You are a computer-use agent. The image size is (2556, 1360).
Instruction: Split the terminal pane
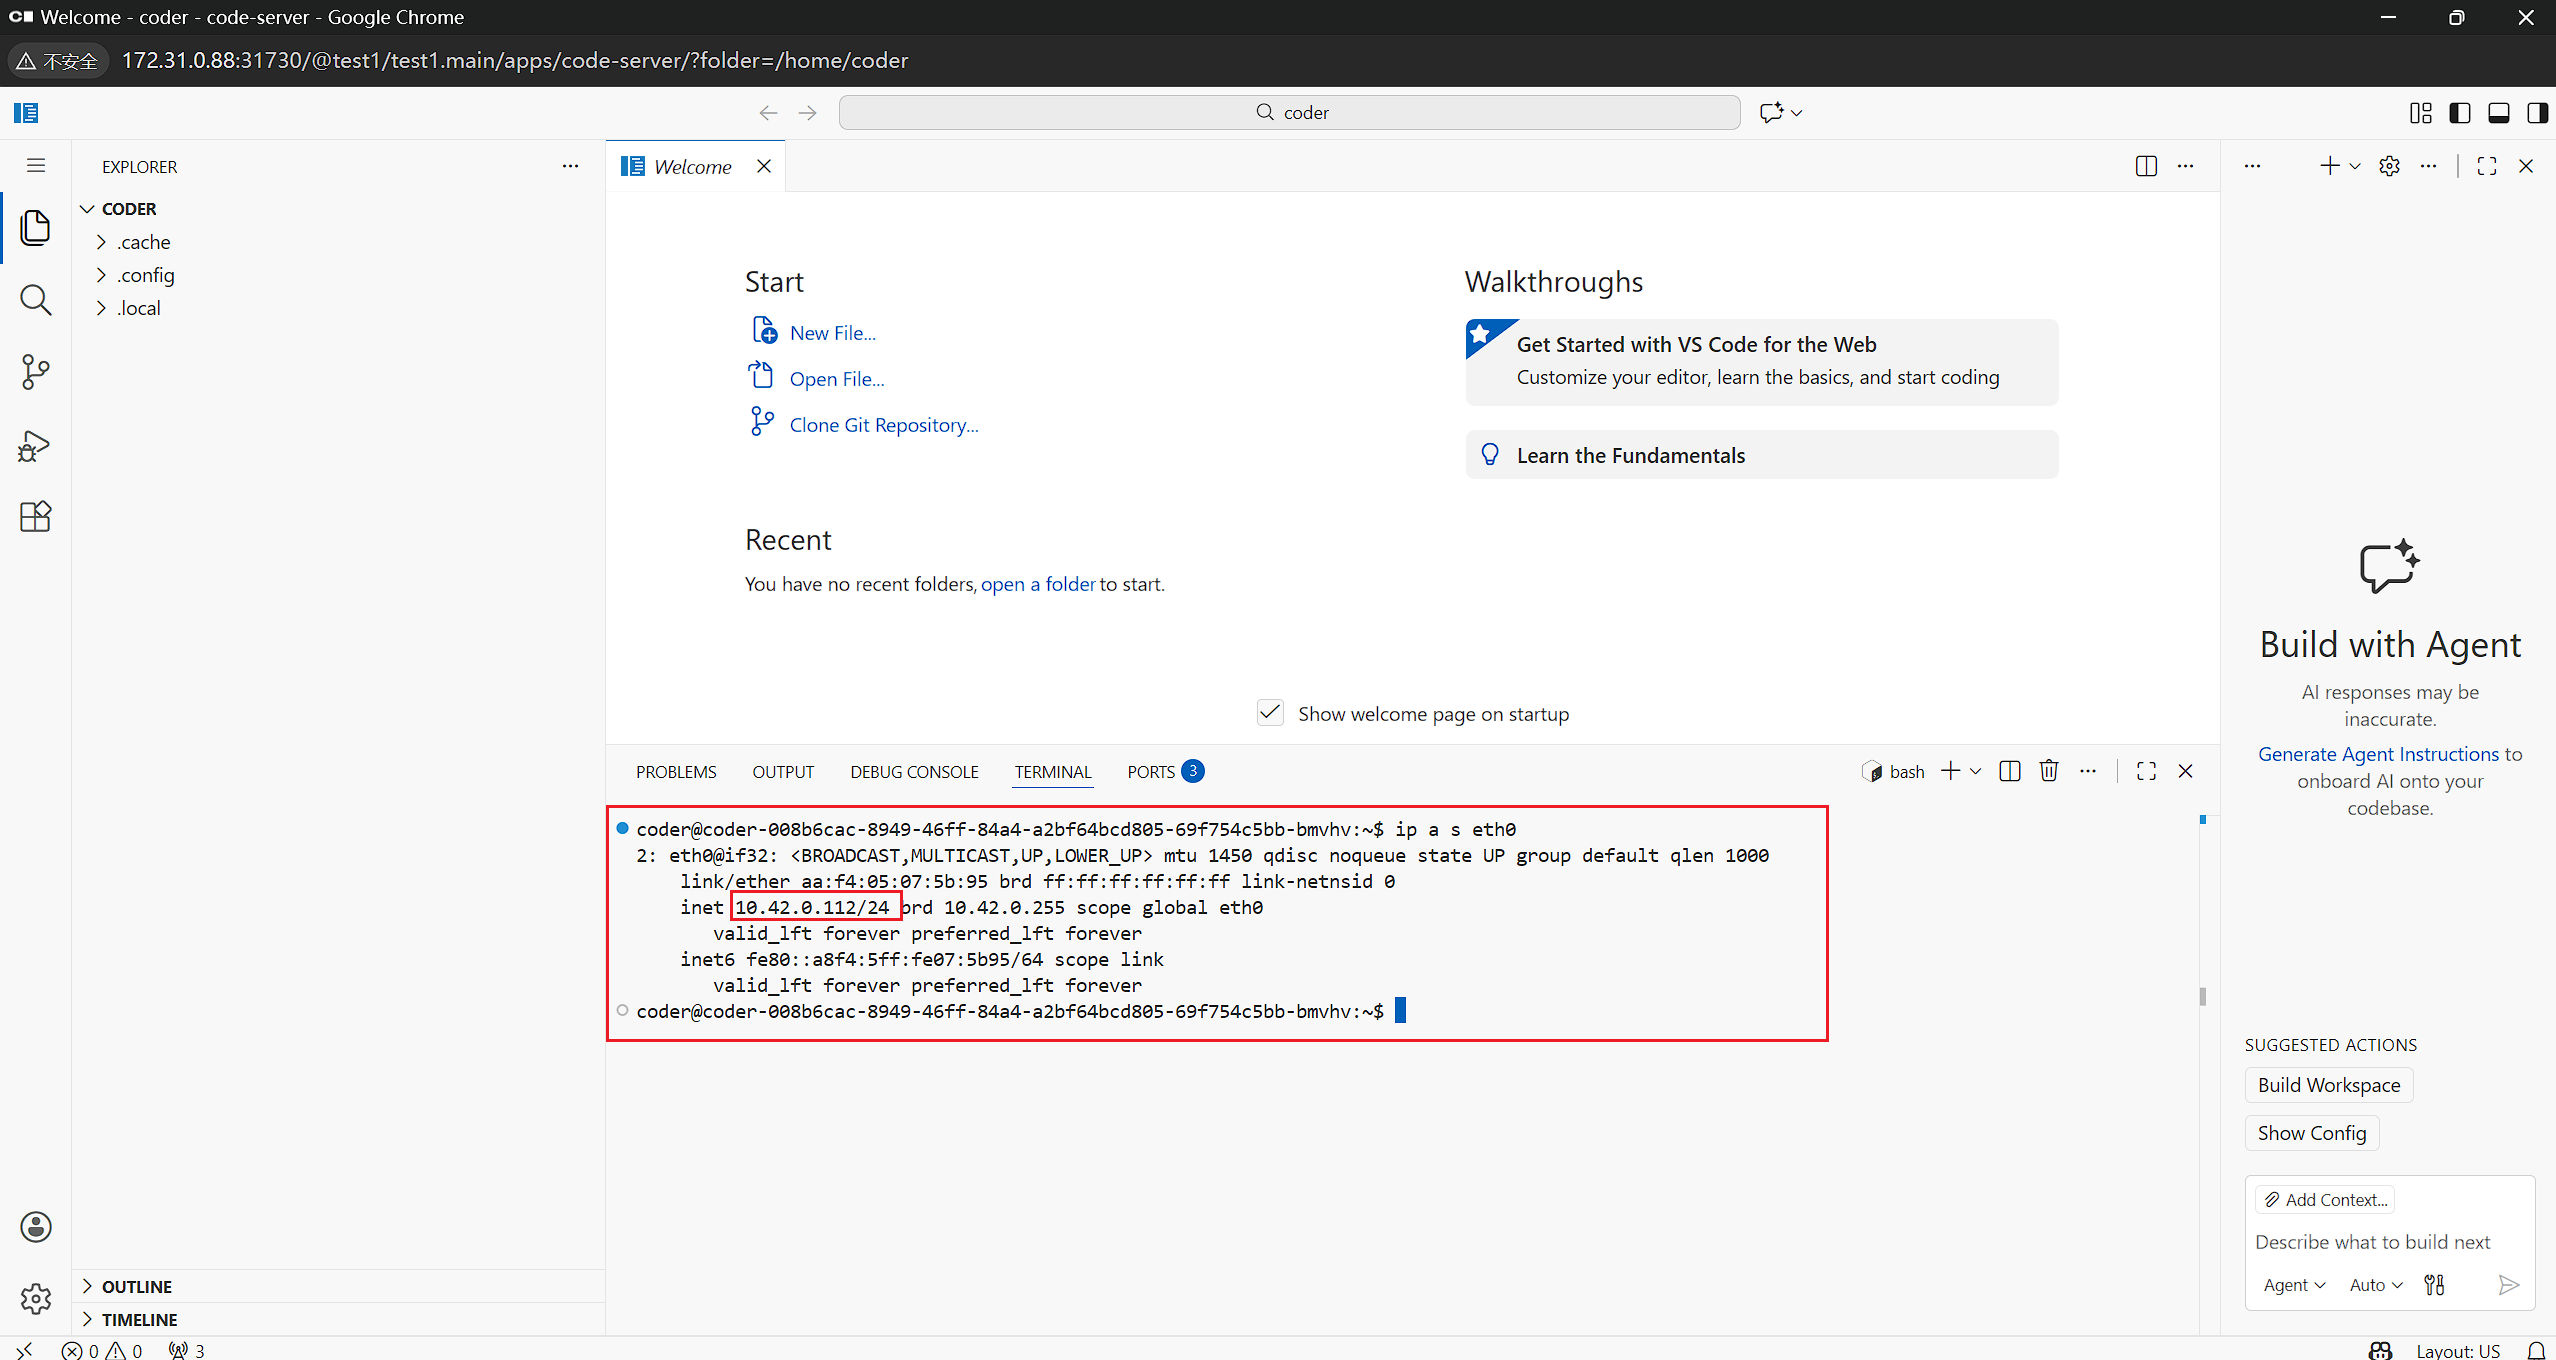(2009, 771)
